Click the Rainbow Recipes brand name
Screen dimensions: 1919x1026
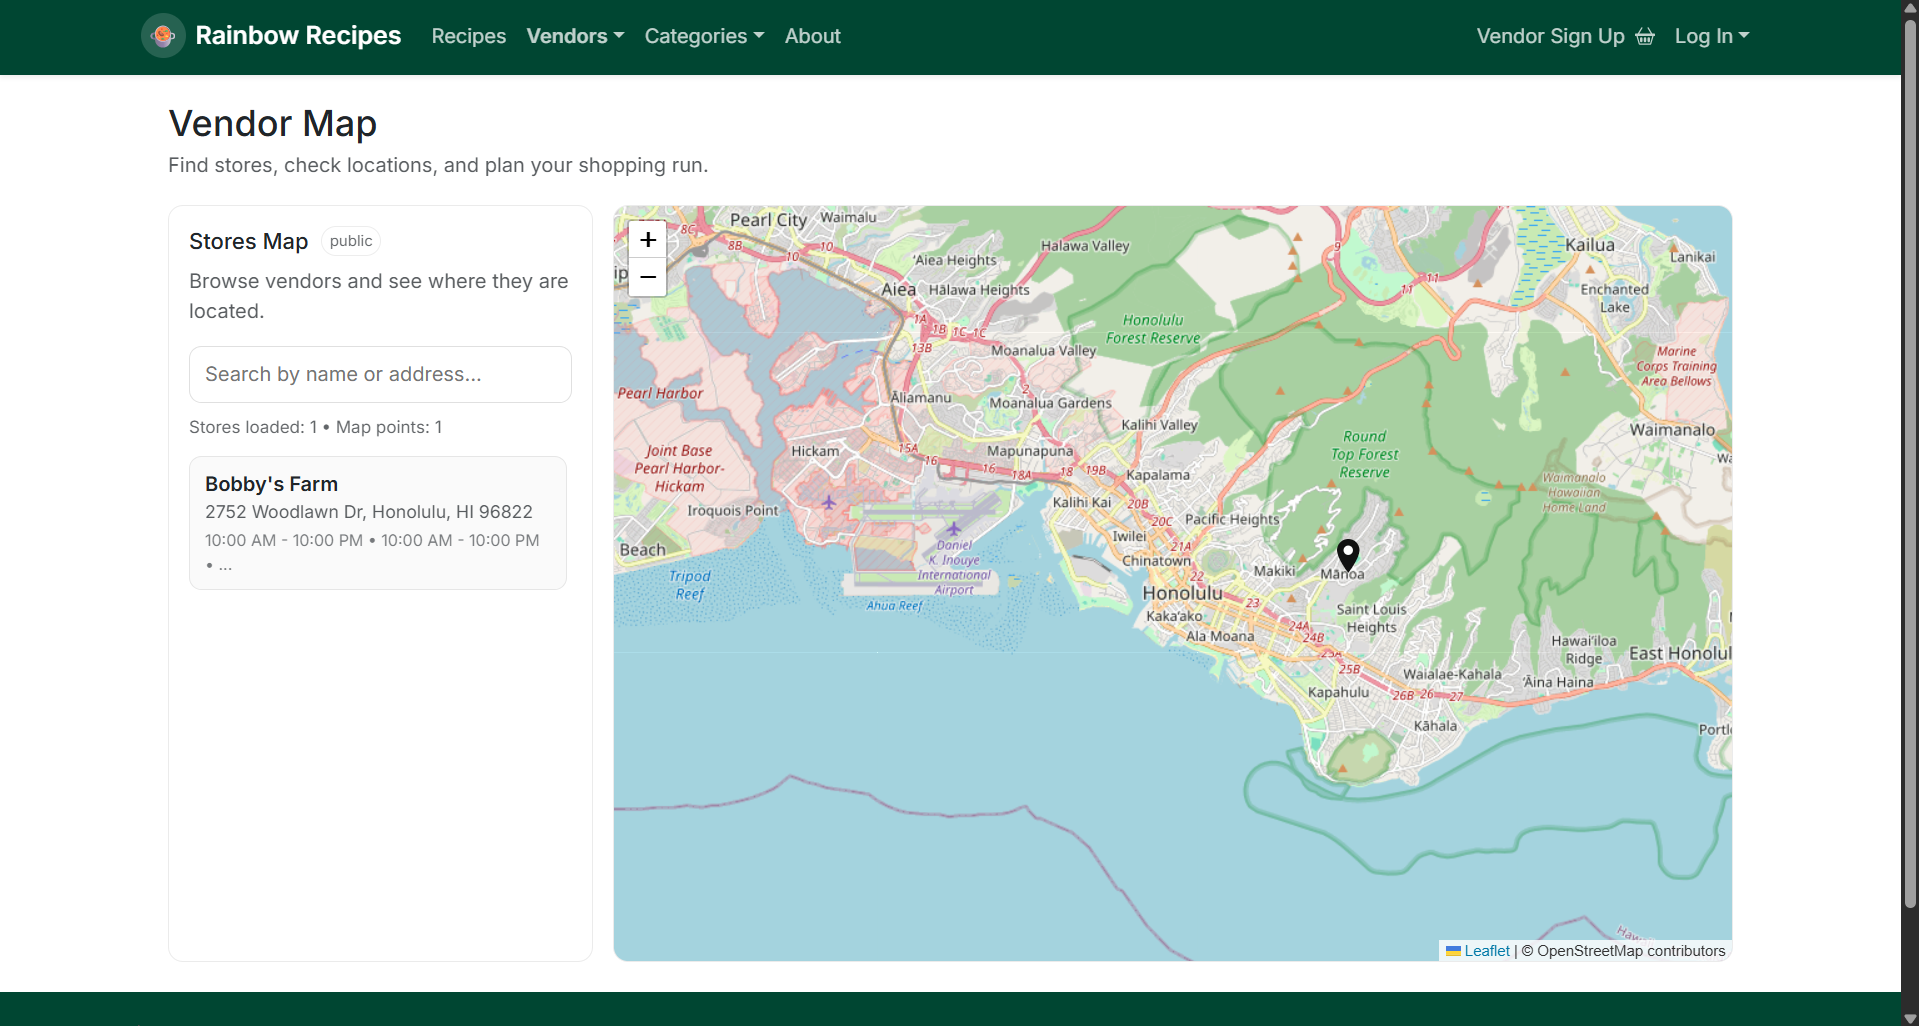click(298, 36)
